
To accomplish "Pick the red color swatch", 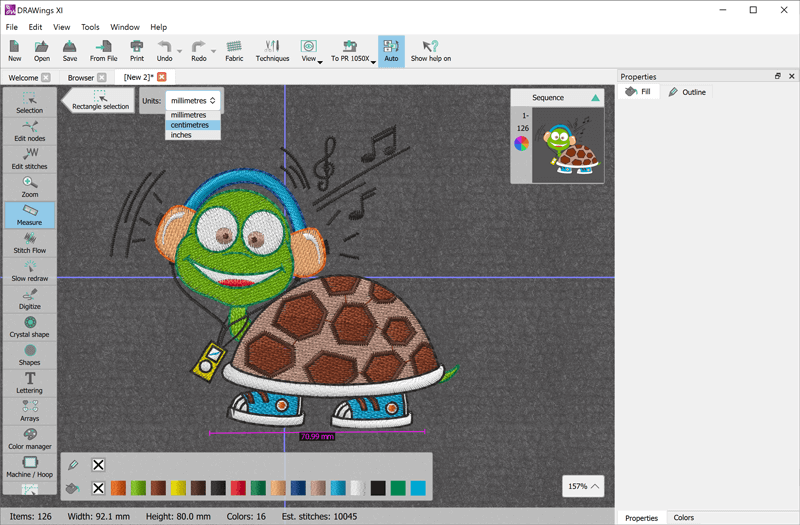I will (238, 488).
